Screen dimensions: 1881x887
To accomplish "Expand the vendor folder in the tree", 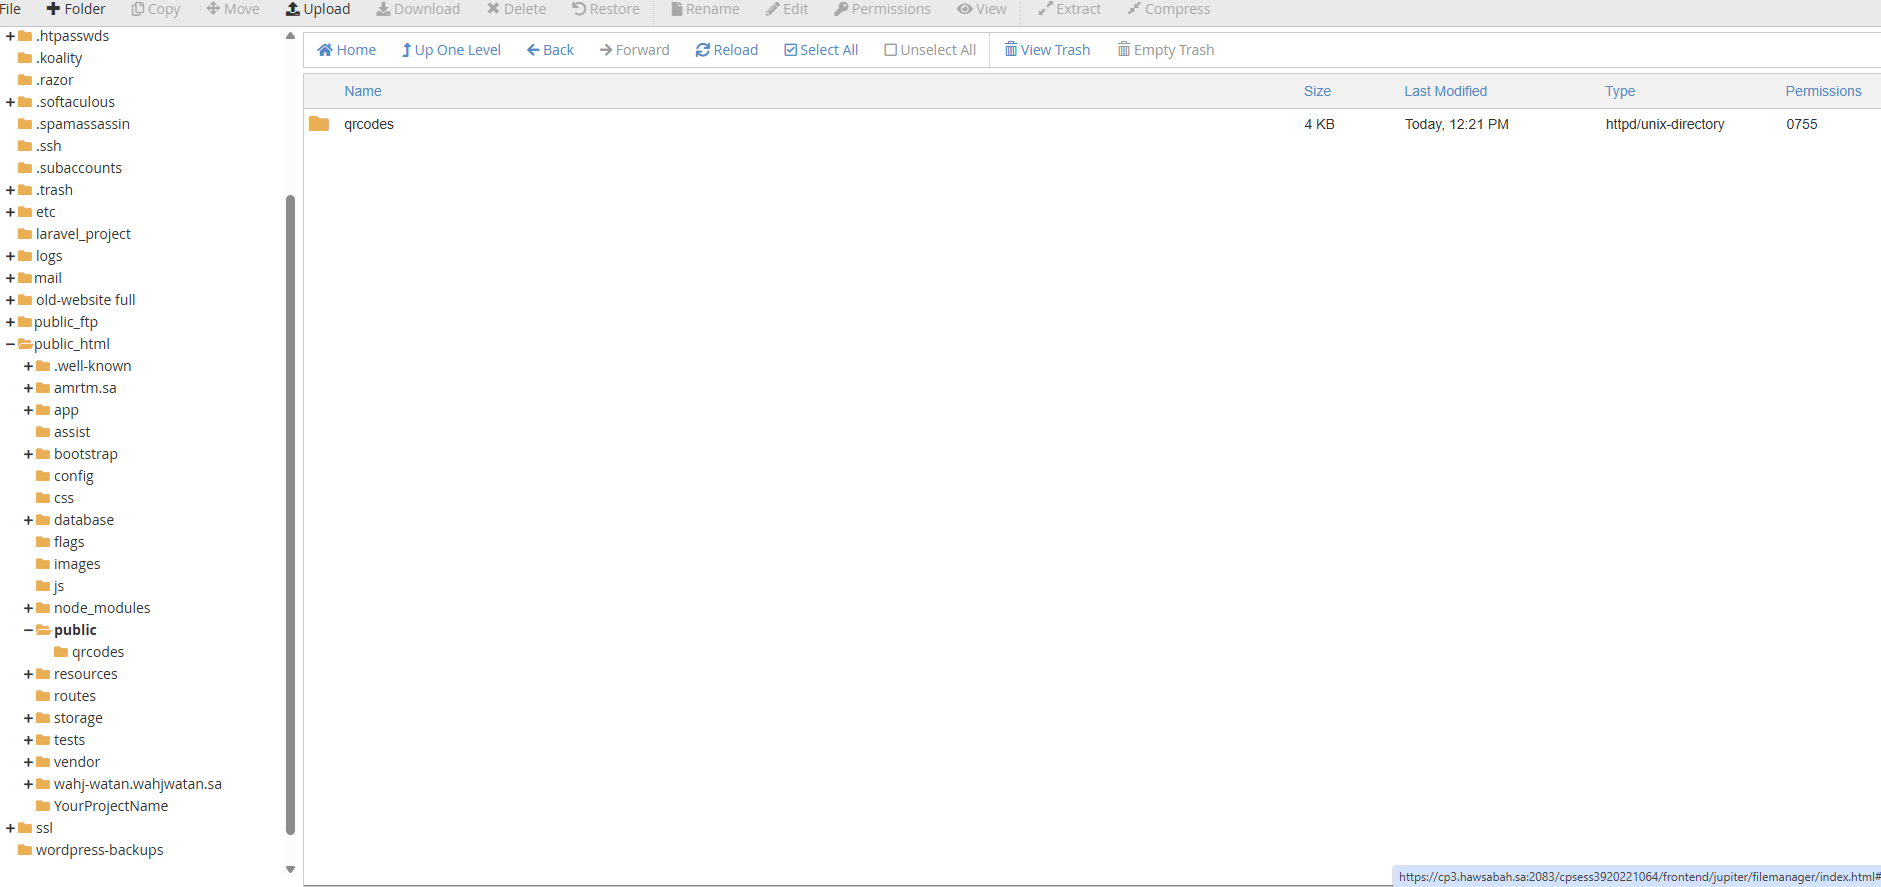I will coord(28,762).
